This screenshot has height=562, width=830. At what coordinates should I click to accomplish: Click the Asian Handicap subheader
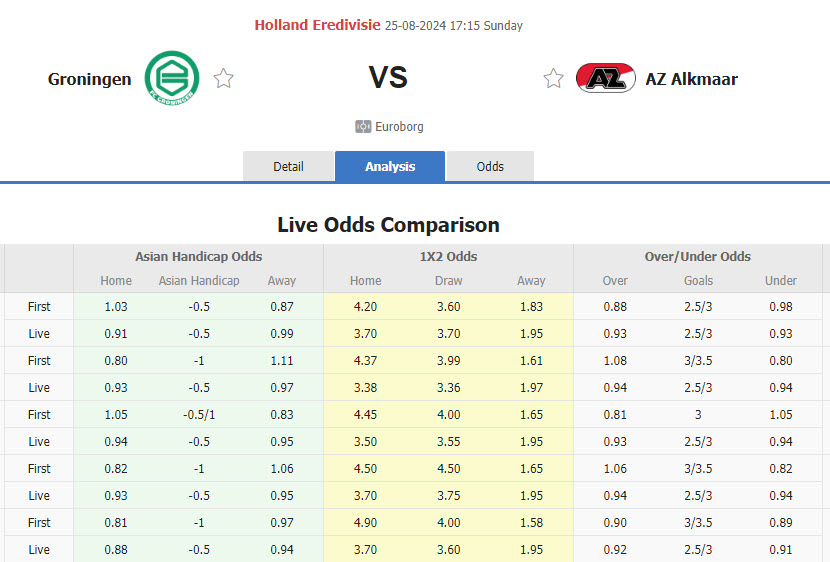point(199,281)
